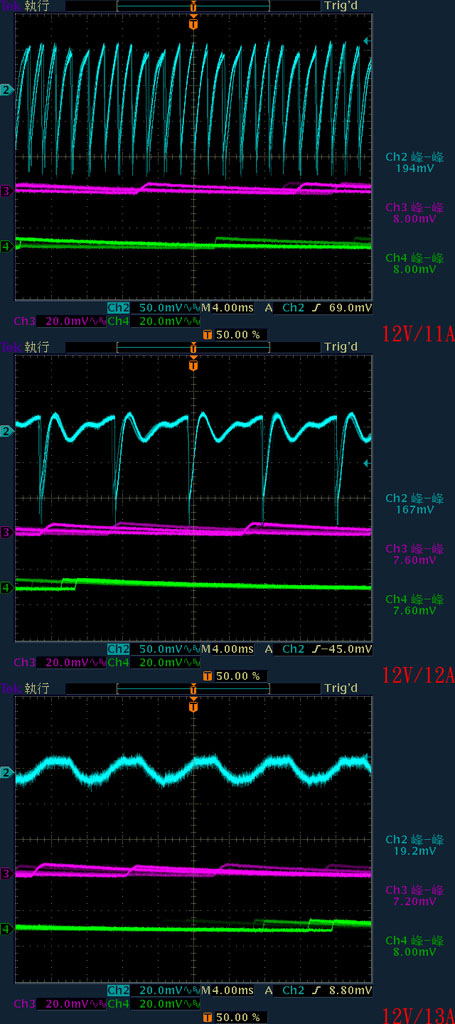455x1024 pixels.
Task: Click the red 12V/11A label
Action: (x=418, y=334)
